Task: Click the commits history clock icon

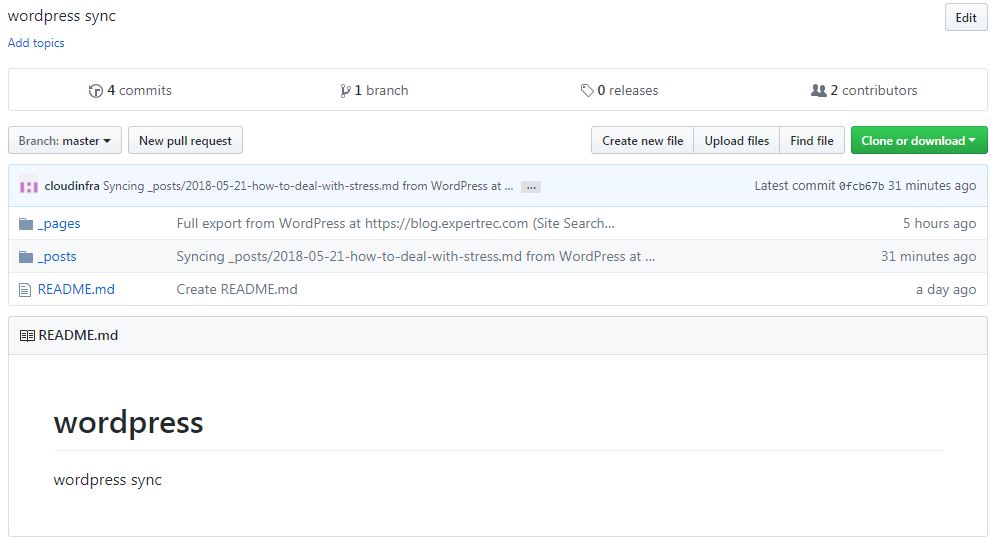Action: 96,91
